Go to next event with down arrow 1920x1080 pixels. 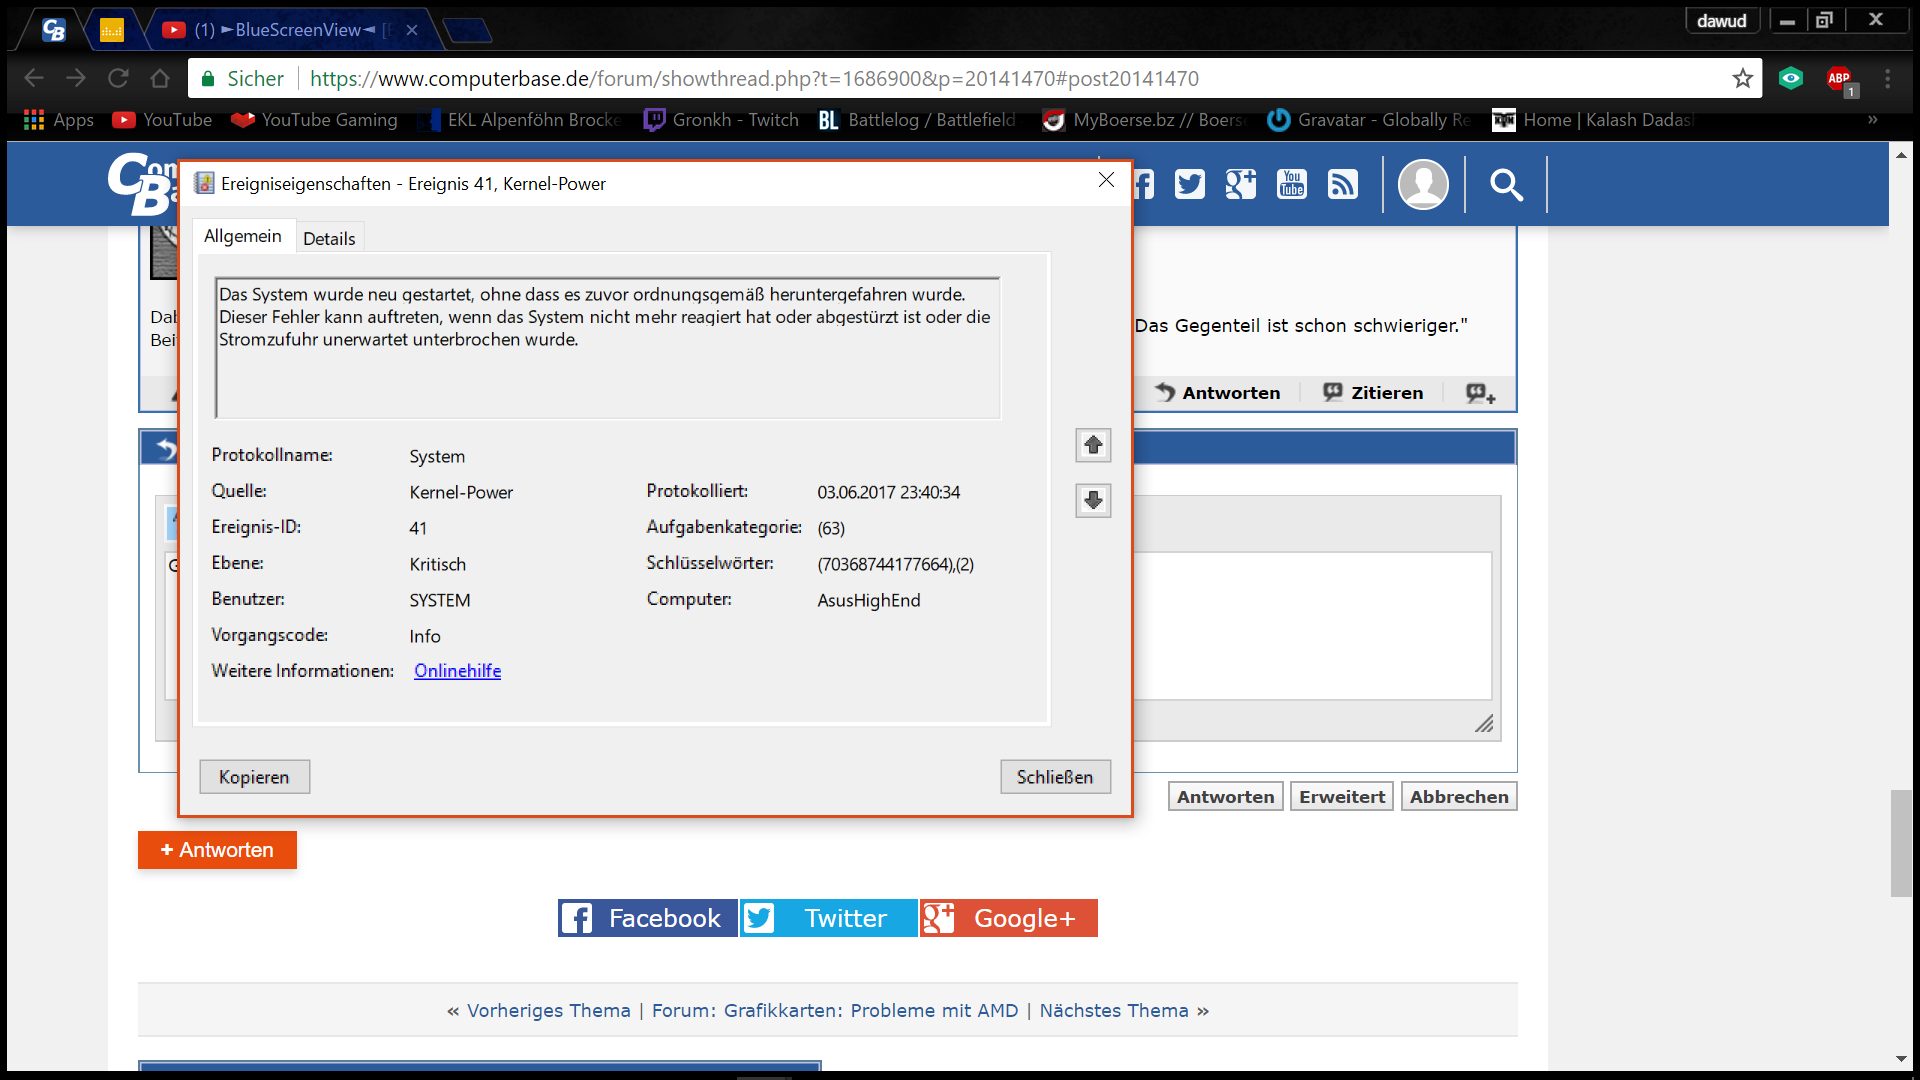[1093, 500]
